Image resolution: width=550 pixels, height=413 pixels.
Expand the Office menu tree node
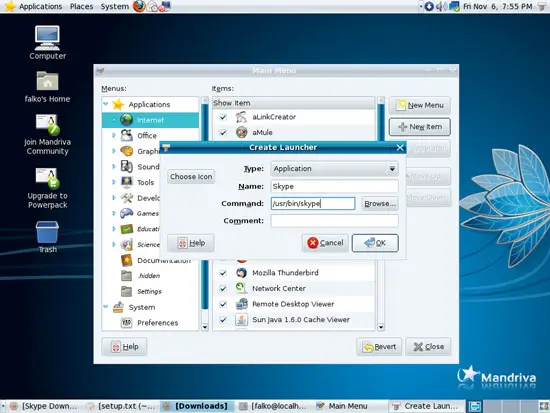click(x=114, y=135)
